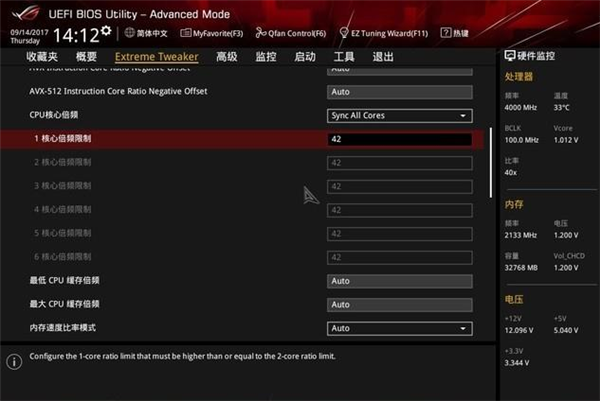Click the 09/14/2017 date text

[x=29, y=32]
